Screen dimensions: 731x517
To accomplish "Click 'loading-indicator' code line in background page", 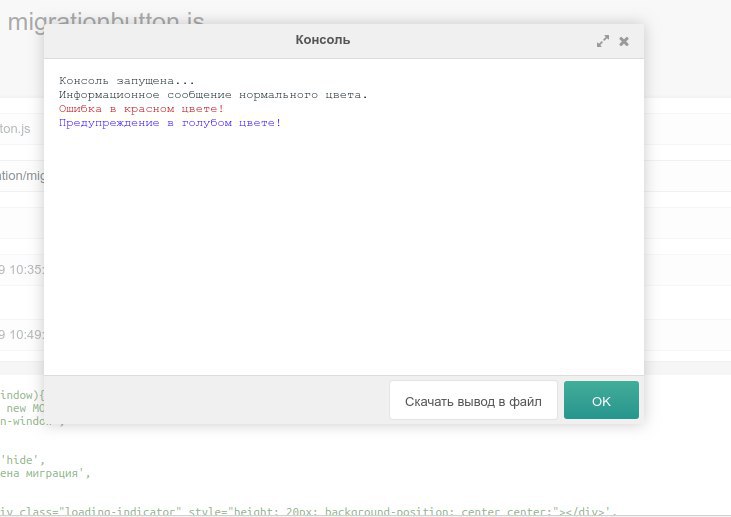I will [308, 511].
